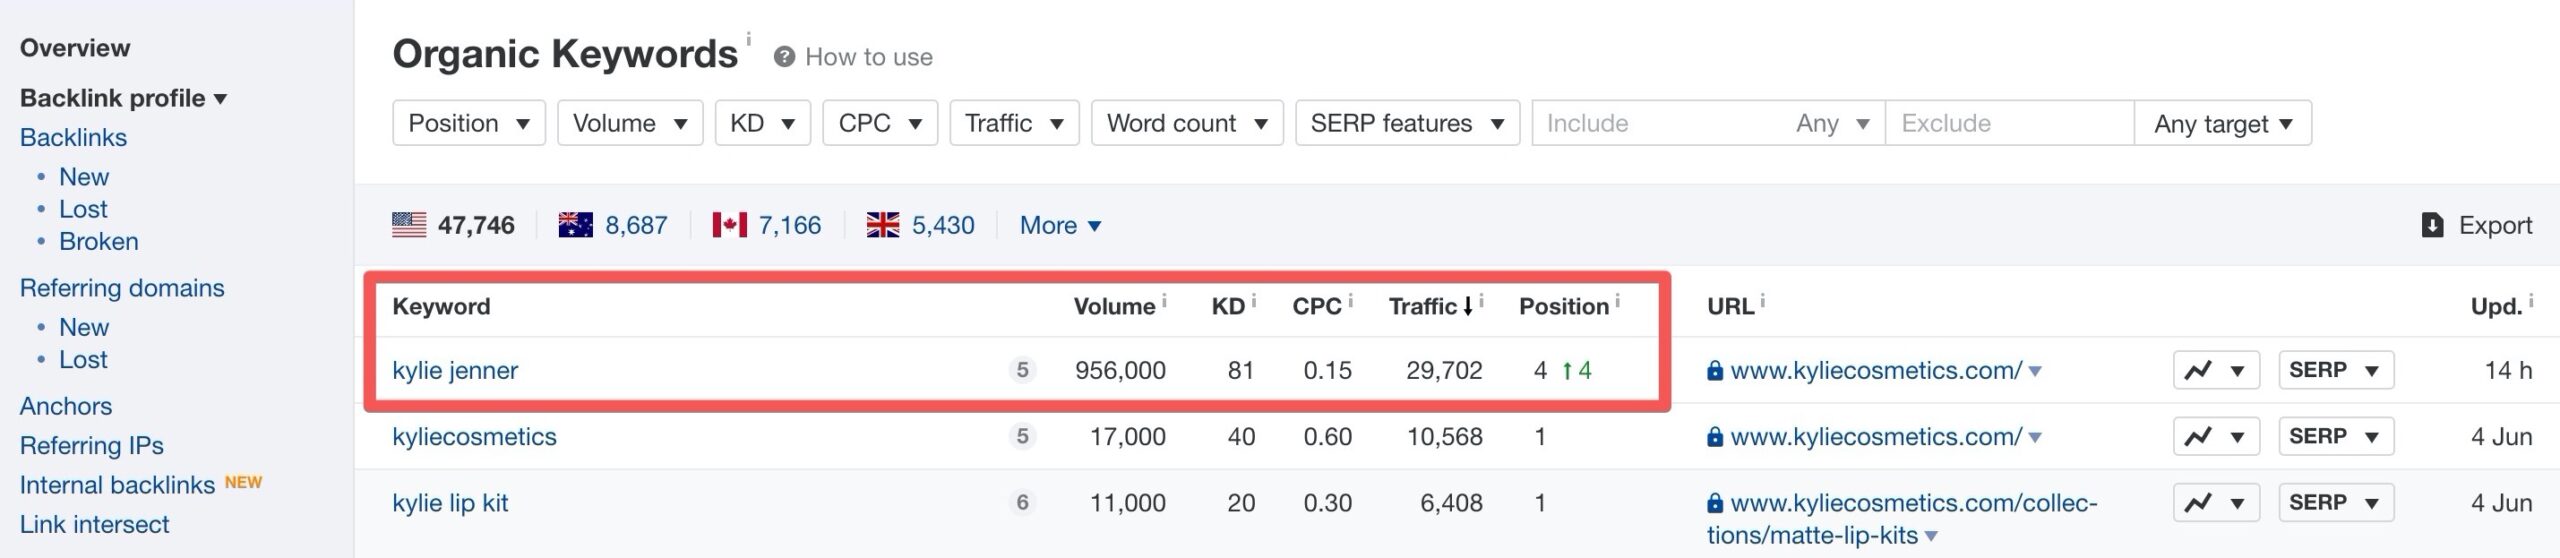The width and height of the screenshot is (2560, 558).
Task: Open the Any target dropdown
Action: tap(2222, 123)
